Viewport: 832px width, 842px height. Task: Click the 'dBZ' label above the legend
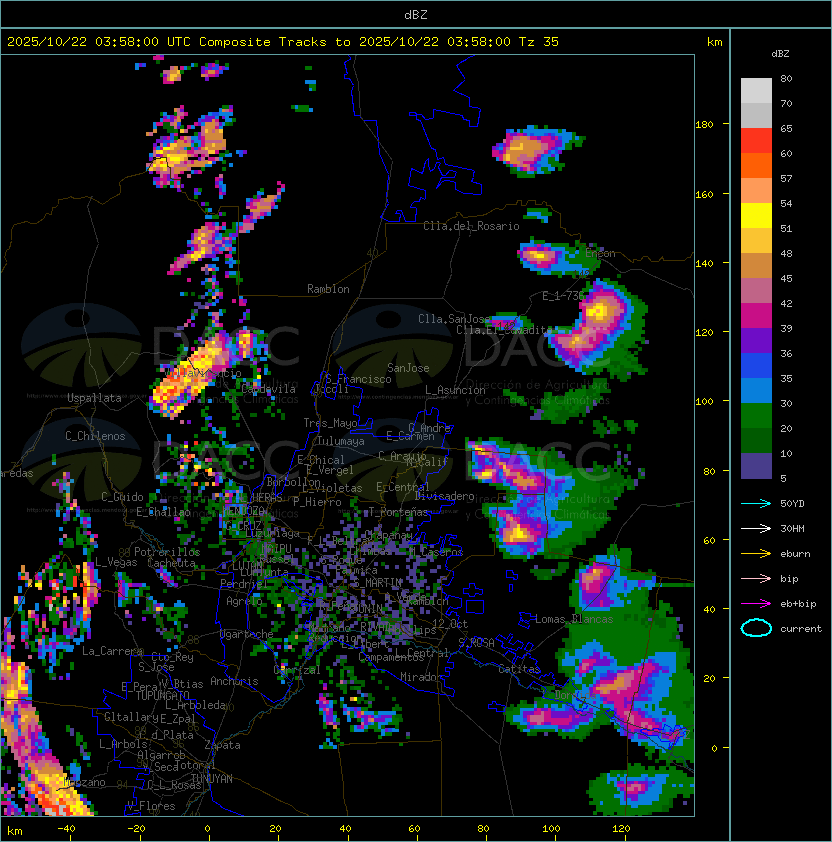(780, 54)
